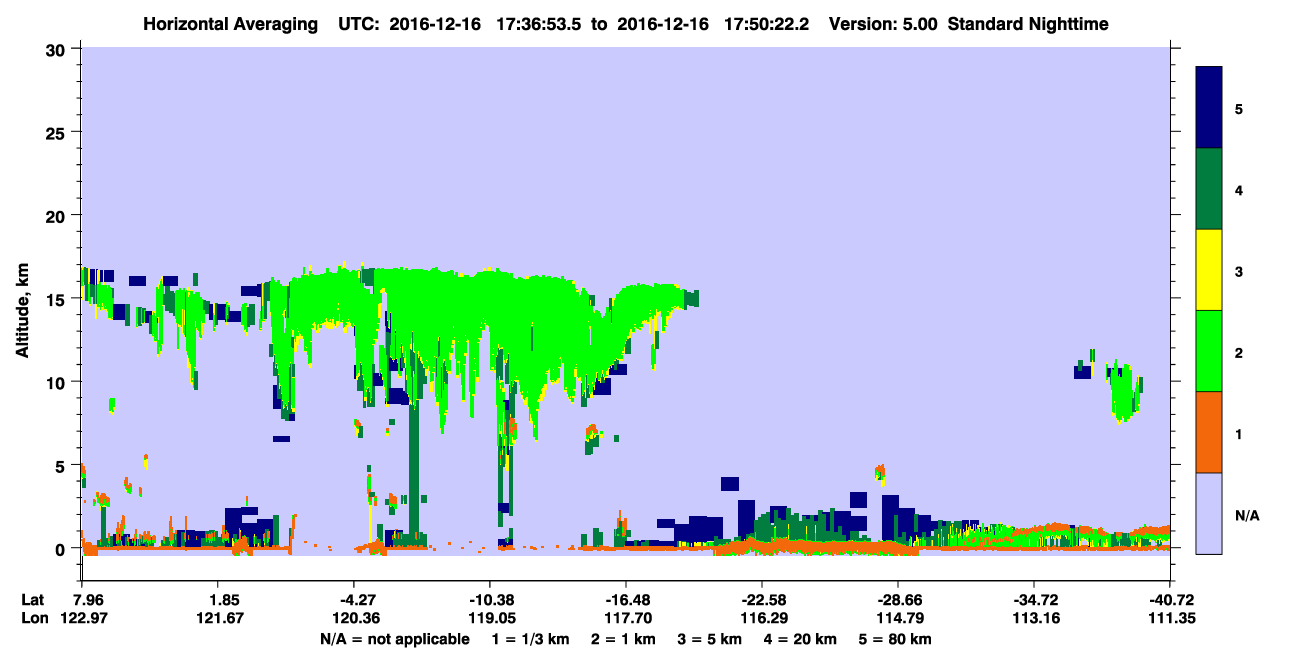Click latitude value -22.58
This screenshot has width=1300, height=667.
coord(762,600)
